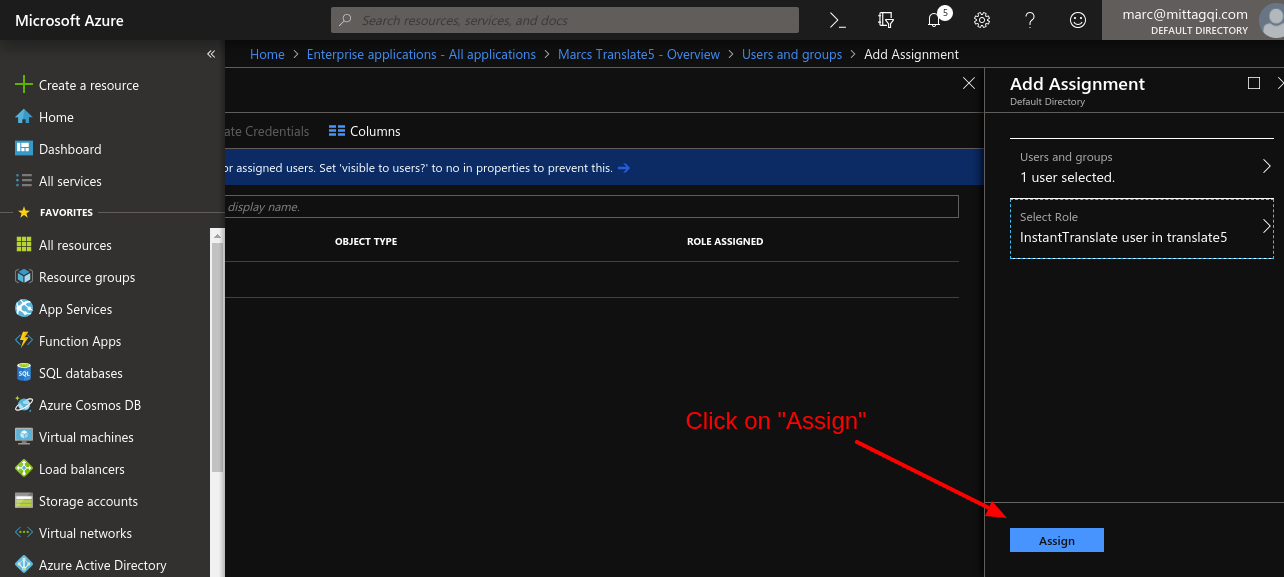Open the settings gear in header
1284x577 pixels.
(982, 20)
